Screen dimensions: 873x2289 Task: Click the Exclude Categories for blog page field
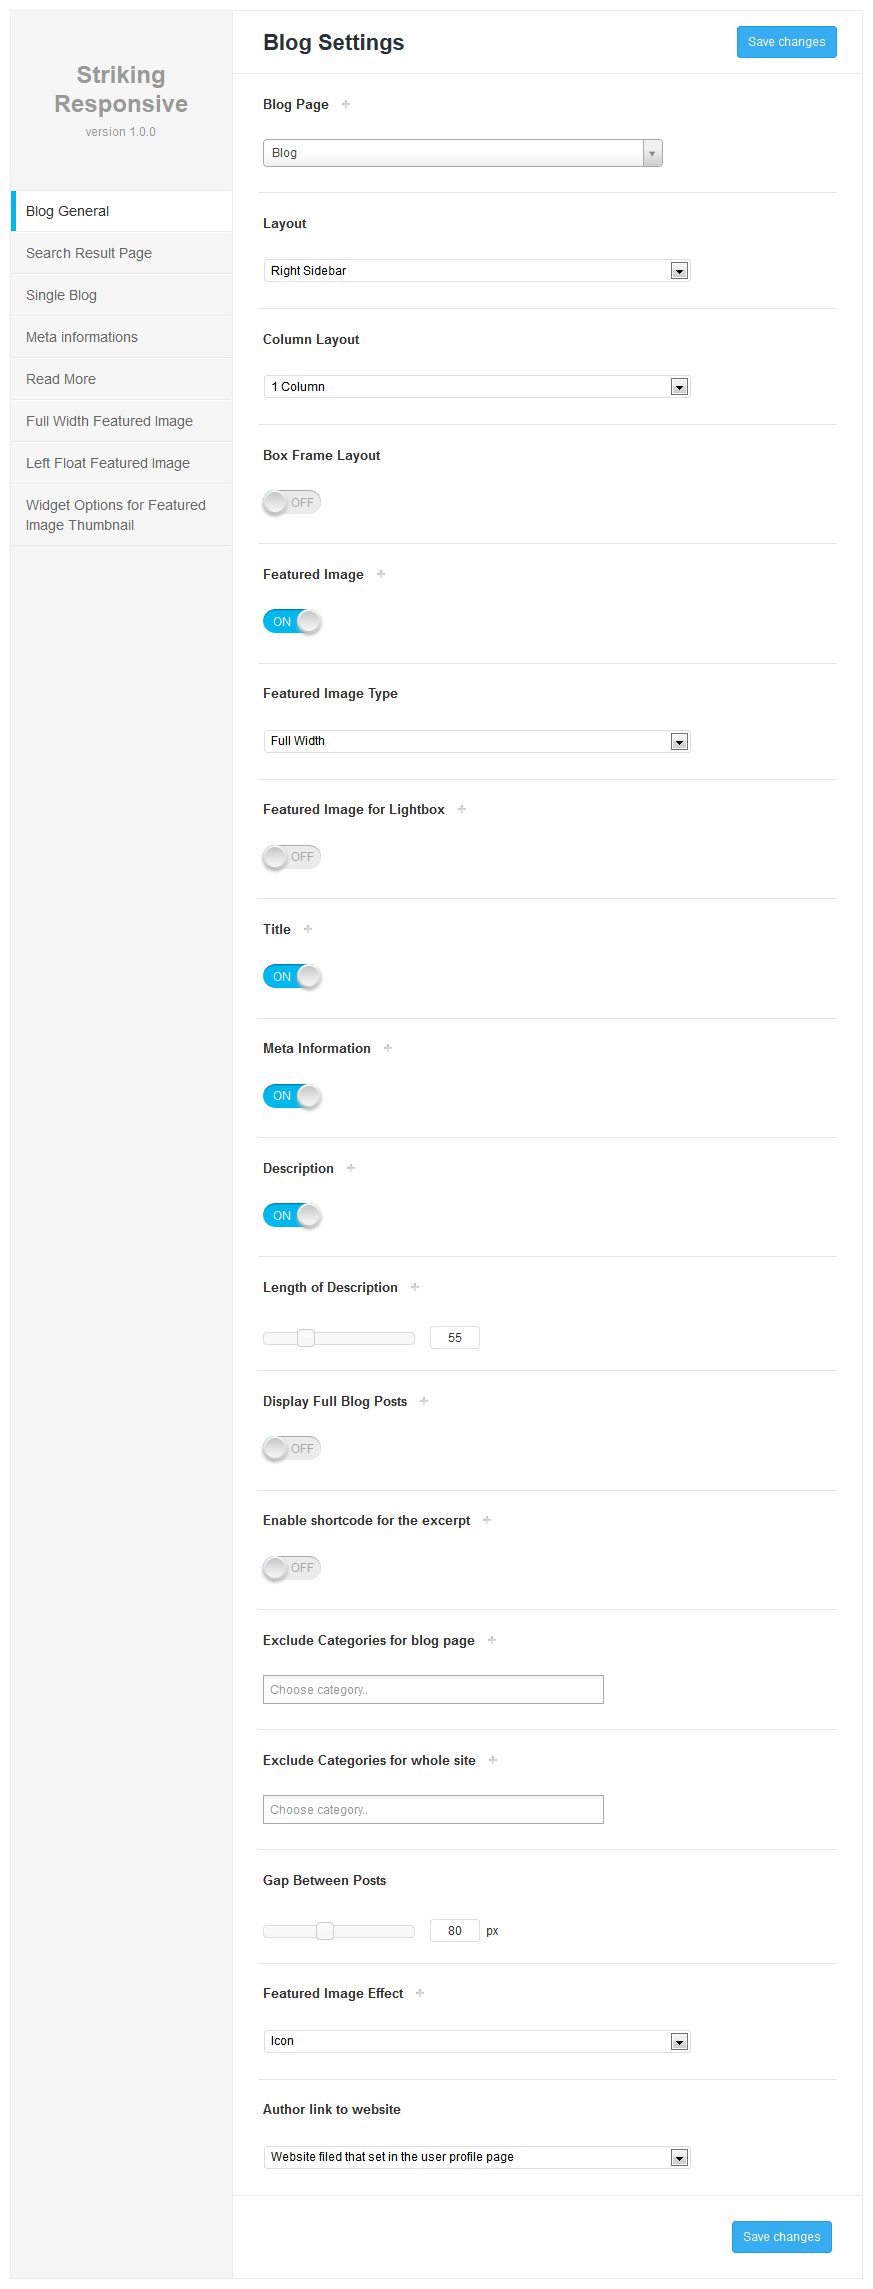pyautogui.click(x=433, y=1690)
